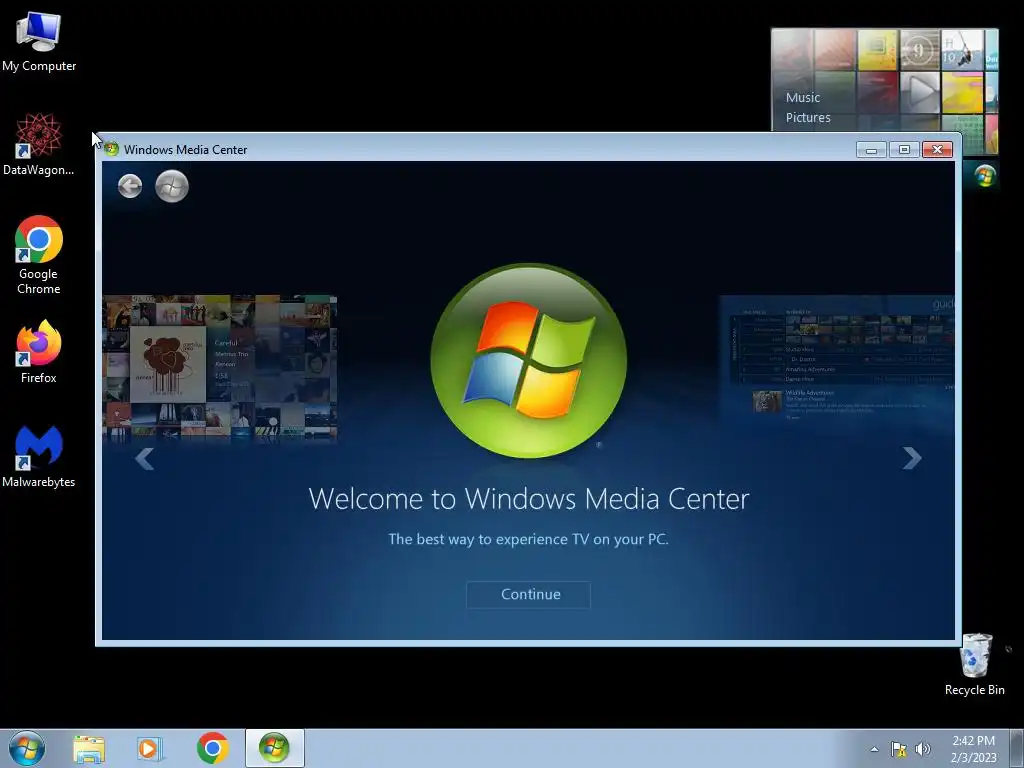Click the Show Desktop strip at the taskbar end
This screenshot has width=1024, height=768.
[x=1017, y=748]
